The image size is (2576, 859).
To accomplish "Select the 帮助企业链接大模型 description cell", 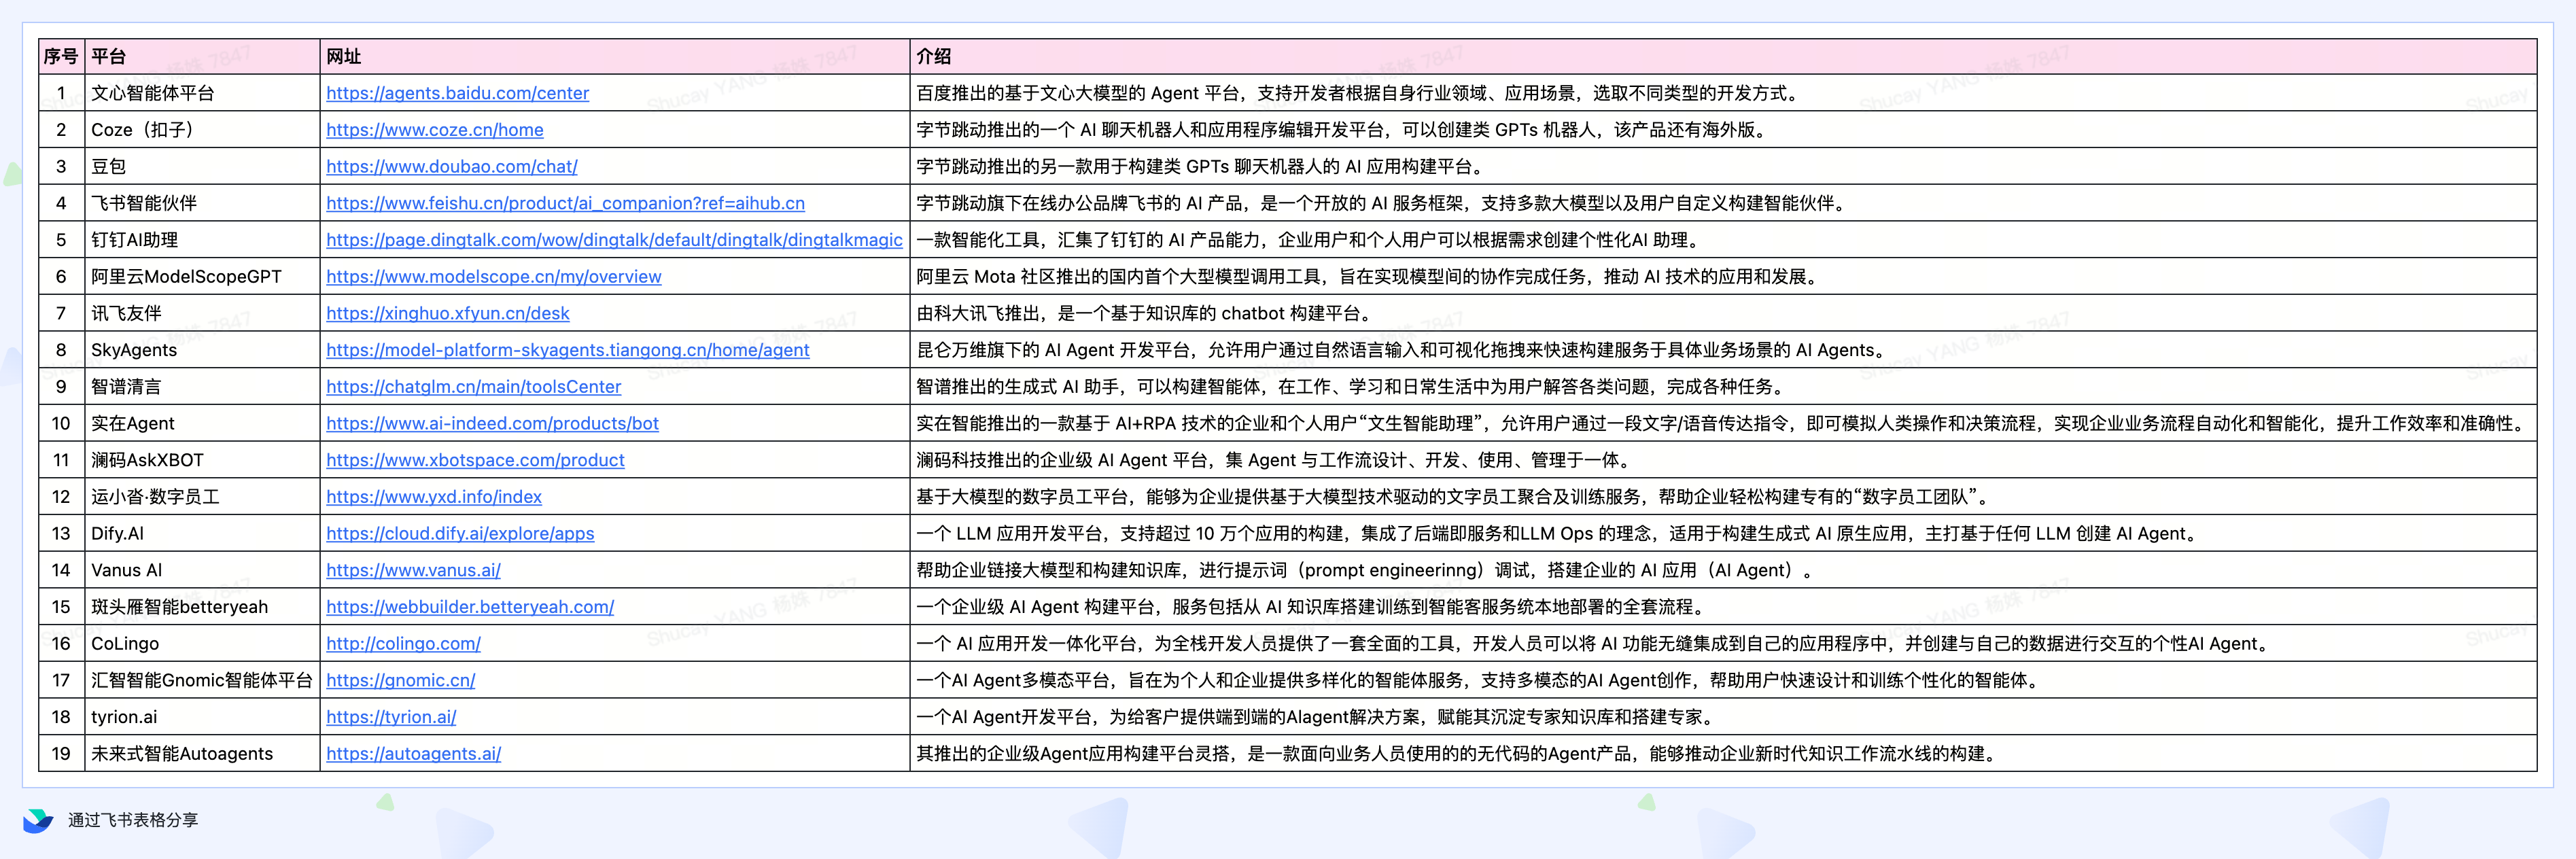I will tap(1724, 570).
